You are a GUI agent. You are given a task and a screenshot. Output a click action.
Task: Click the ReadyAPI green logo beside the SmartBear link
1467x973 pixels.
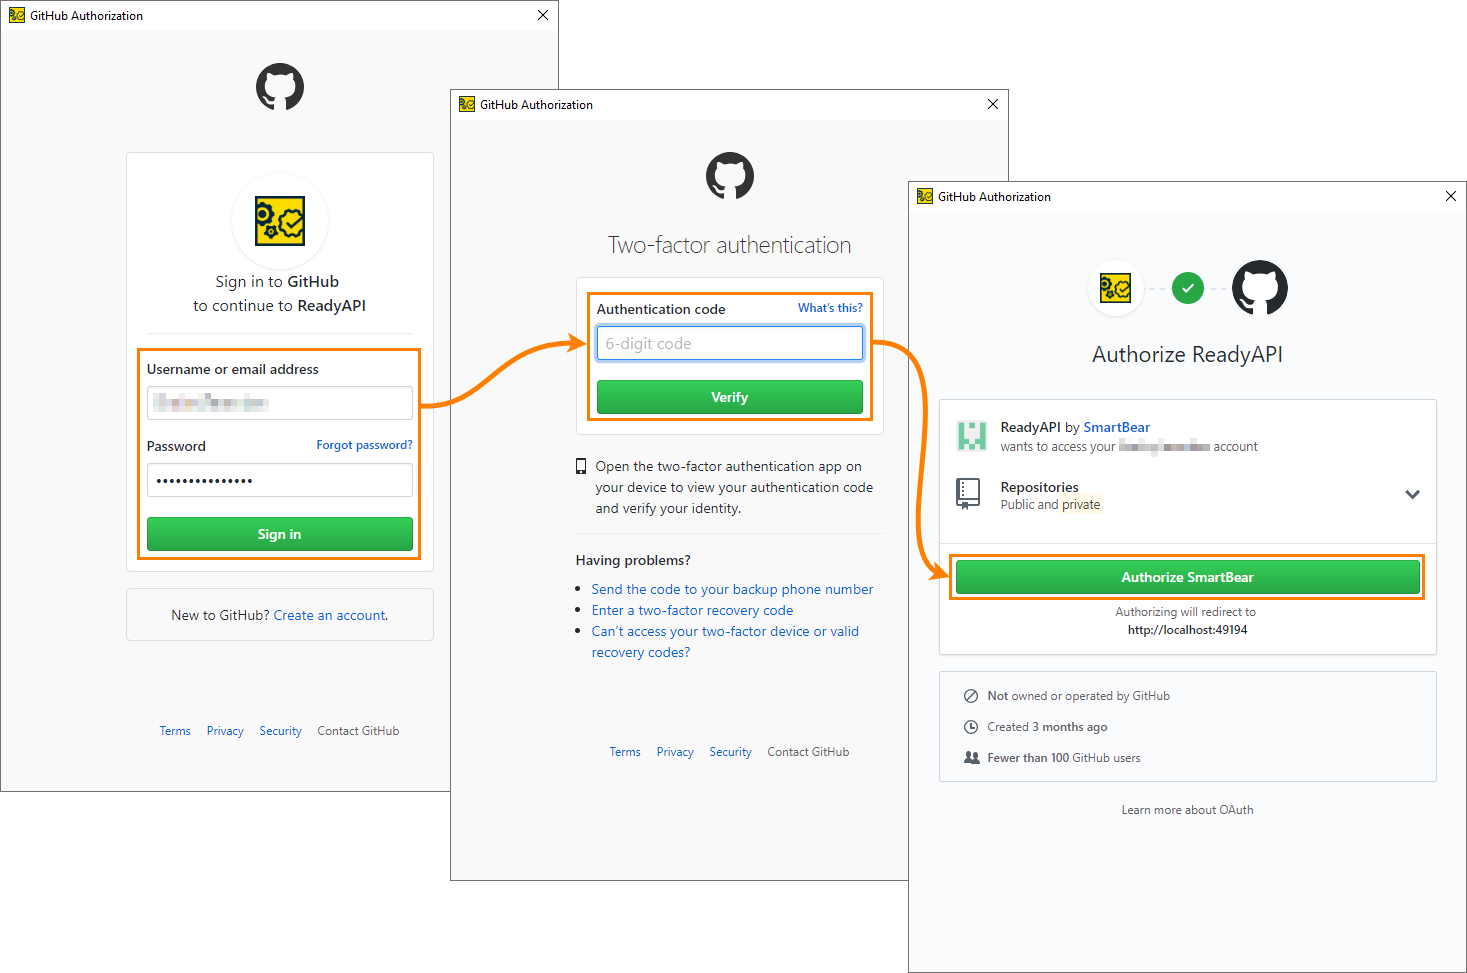pos(969,436)
